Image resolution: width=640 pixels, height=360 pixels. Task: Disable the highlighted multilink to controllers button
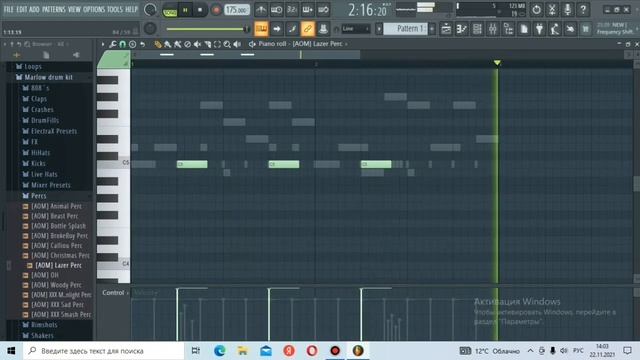[x=307, y=29]
